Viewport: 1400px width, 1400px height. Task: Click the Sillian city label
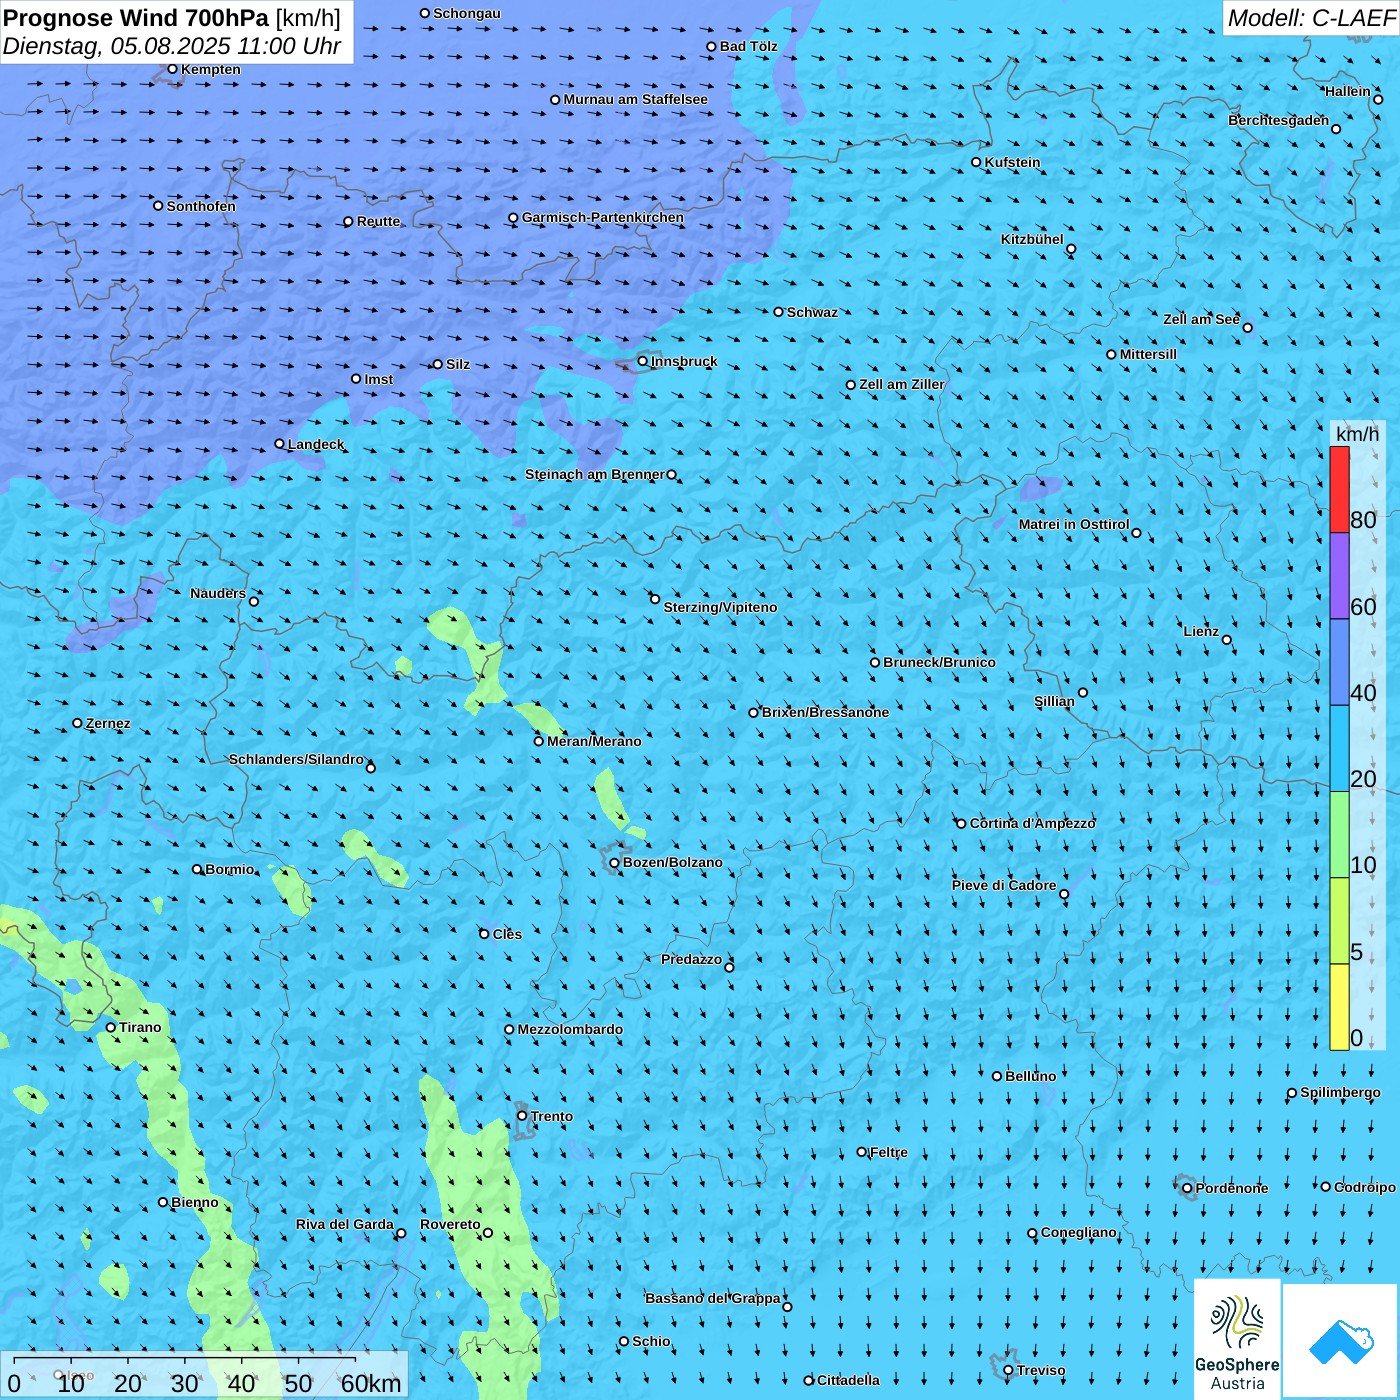pos(1054,701)
